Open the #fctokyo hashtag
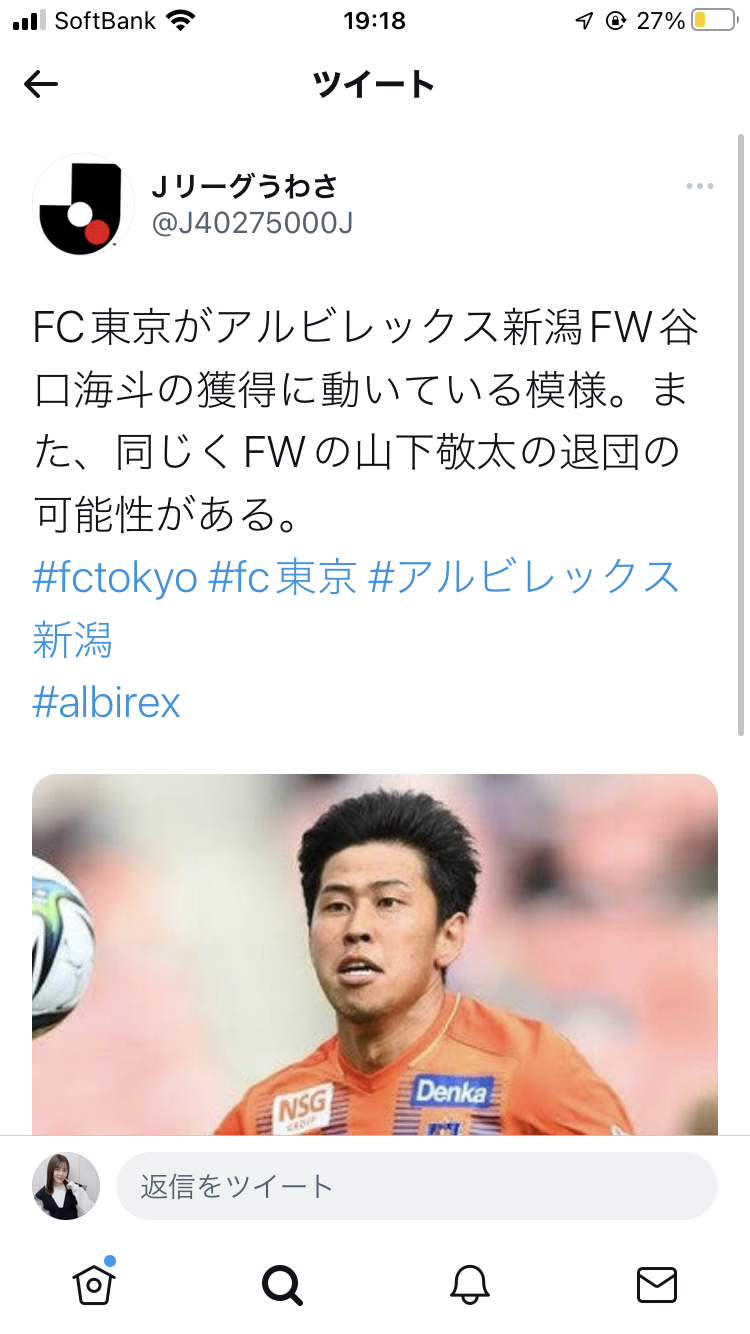 (115, 579)
